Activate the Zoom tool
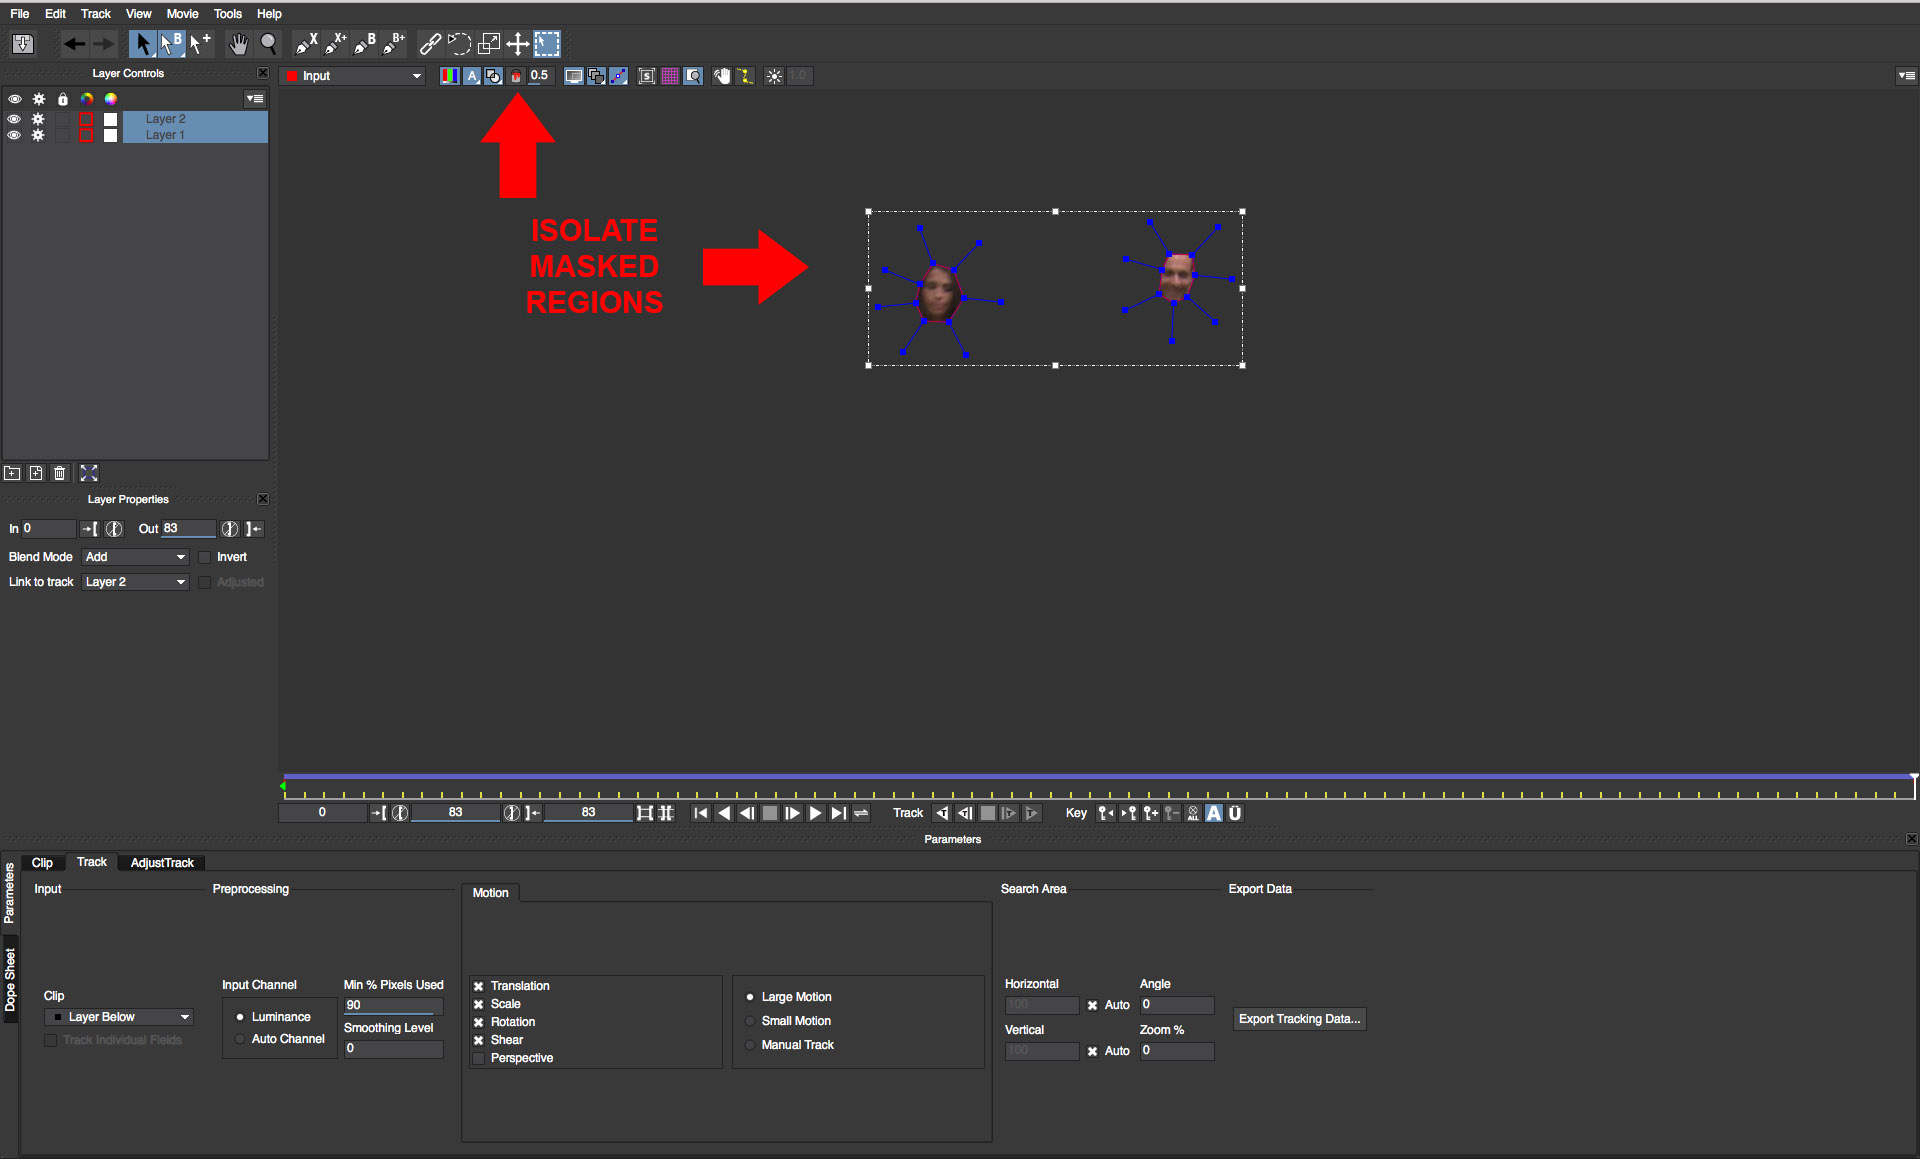The image size is (1920, 1159). pos(269,43)
